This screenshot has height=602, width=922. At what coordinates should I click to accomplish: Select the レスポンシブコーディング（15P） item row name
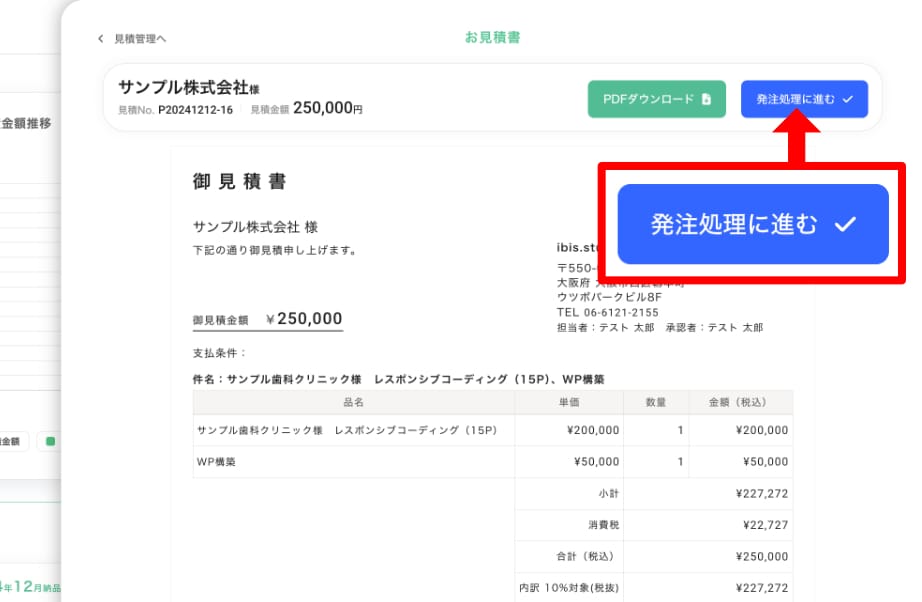pyautogui.click(x=347, y=430)
